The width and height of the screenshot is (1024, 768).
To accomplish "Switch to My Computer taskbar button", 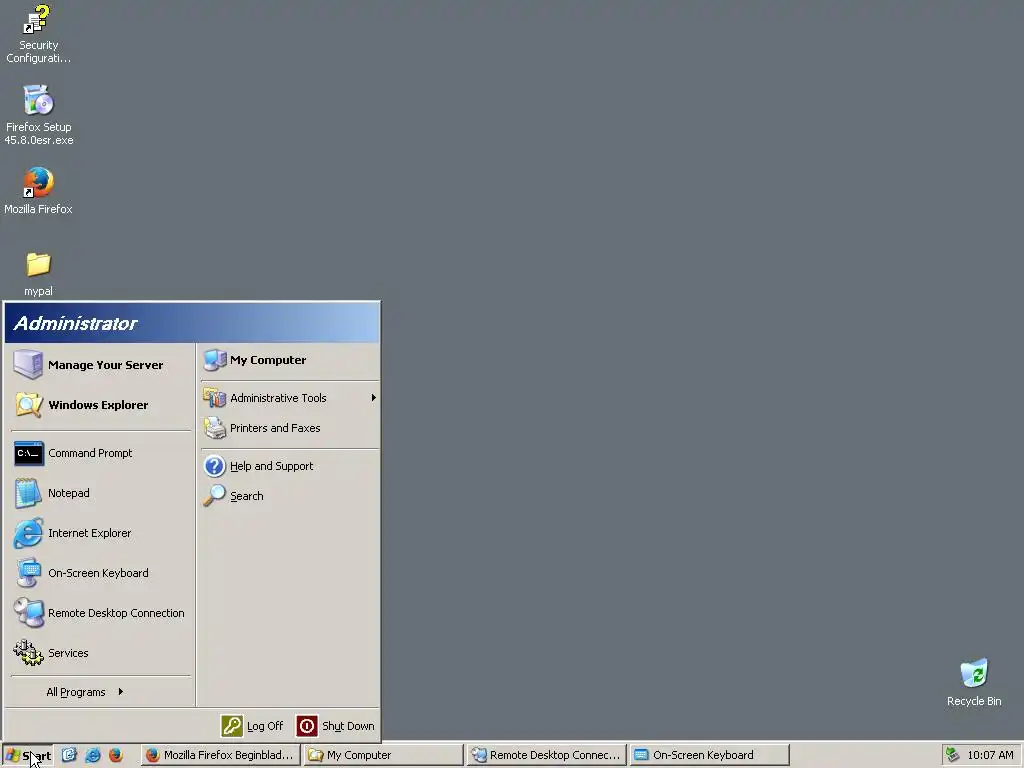I will (x=383, y=755).
